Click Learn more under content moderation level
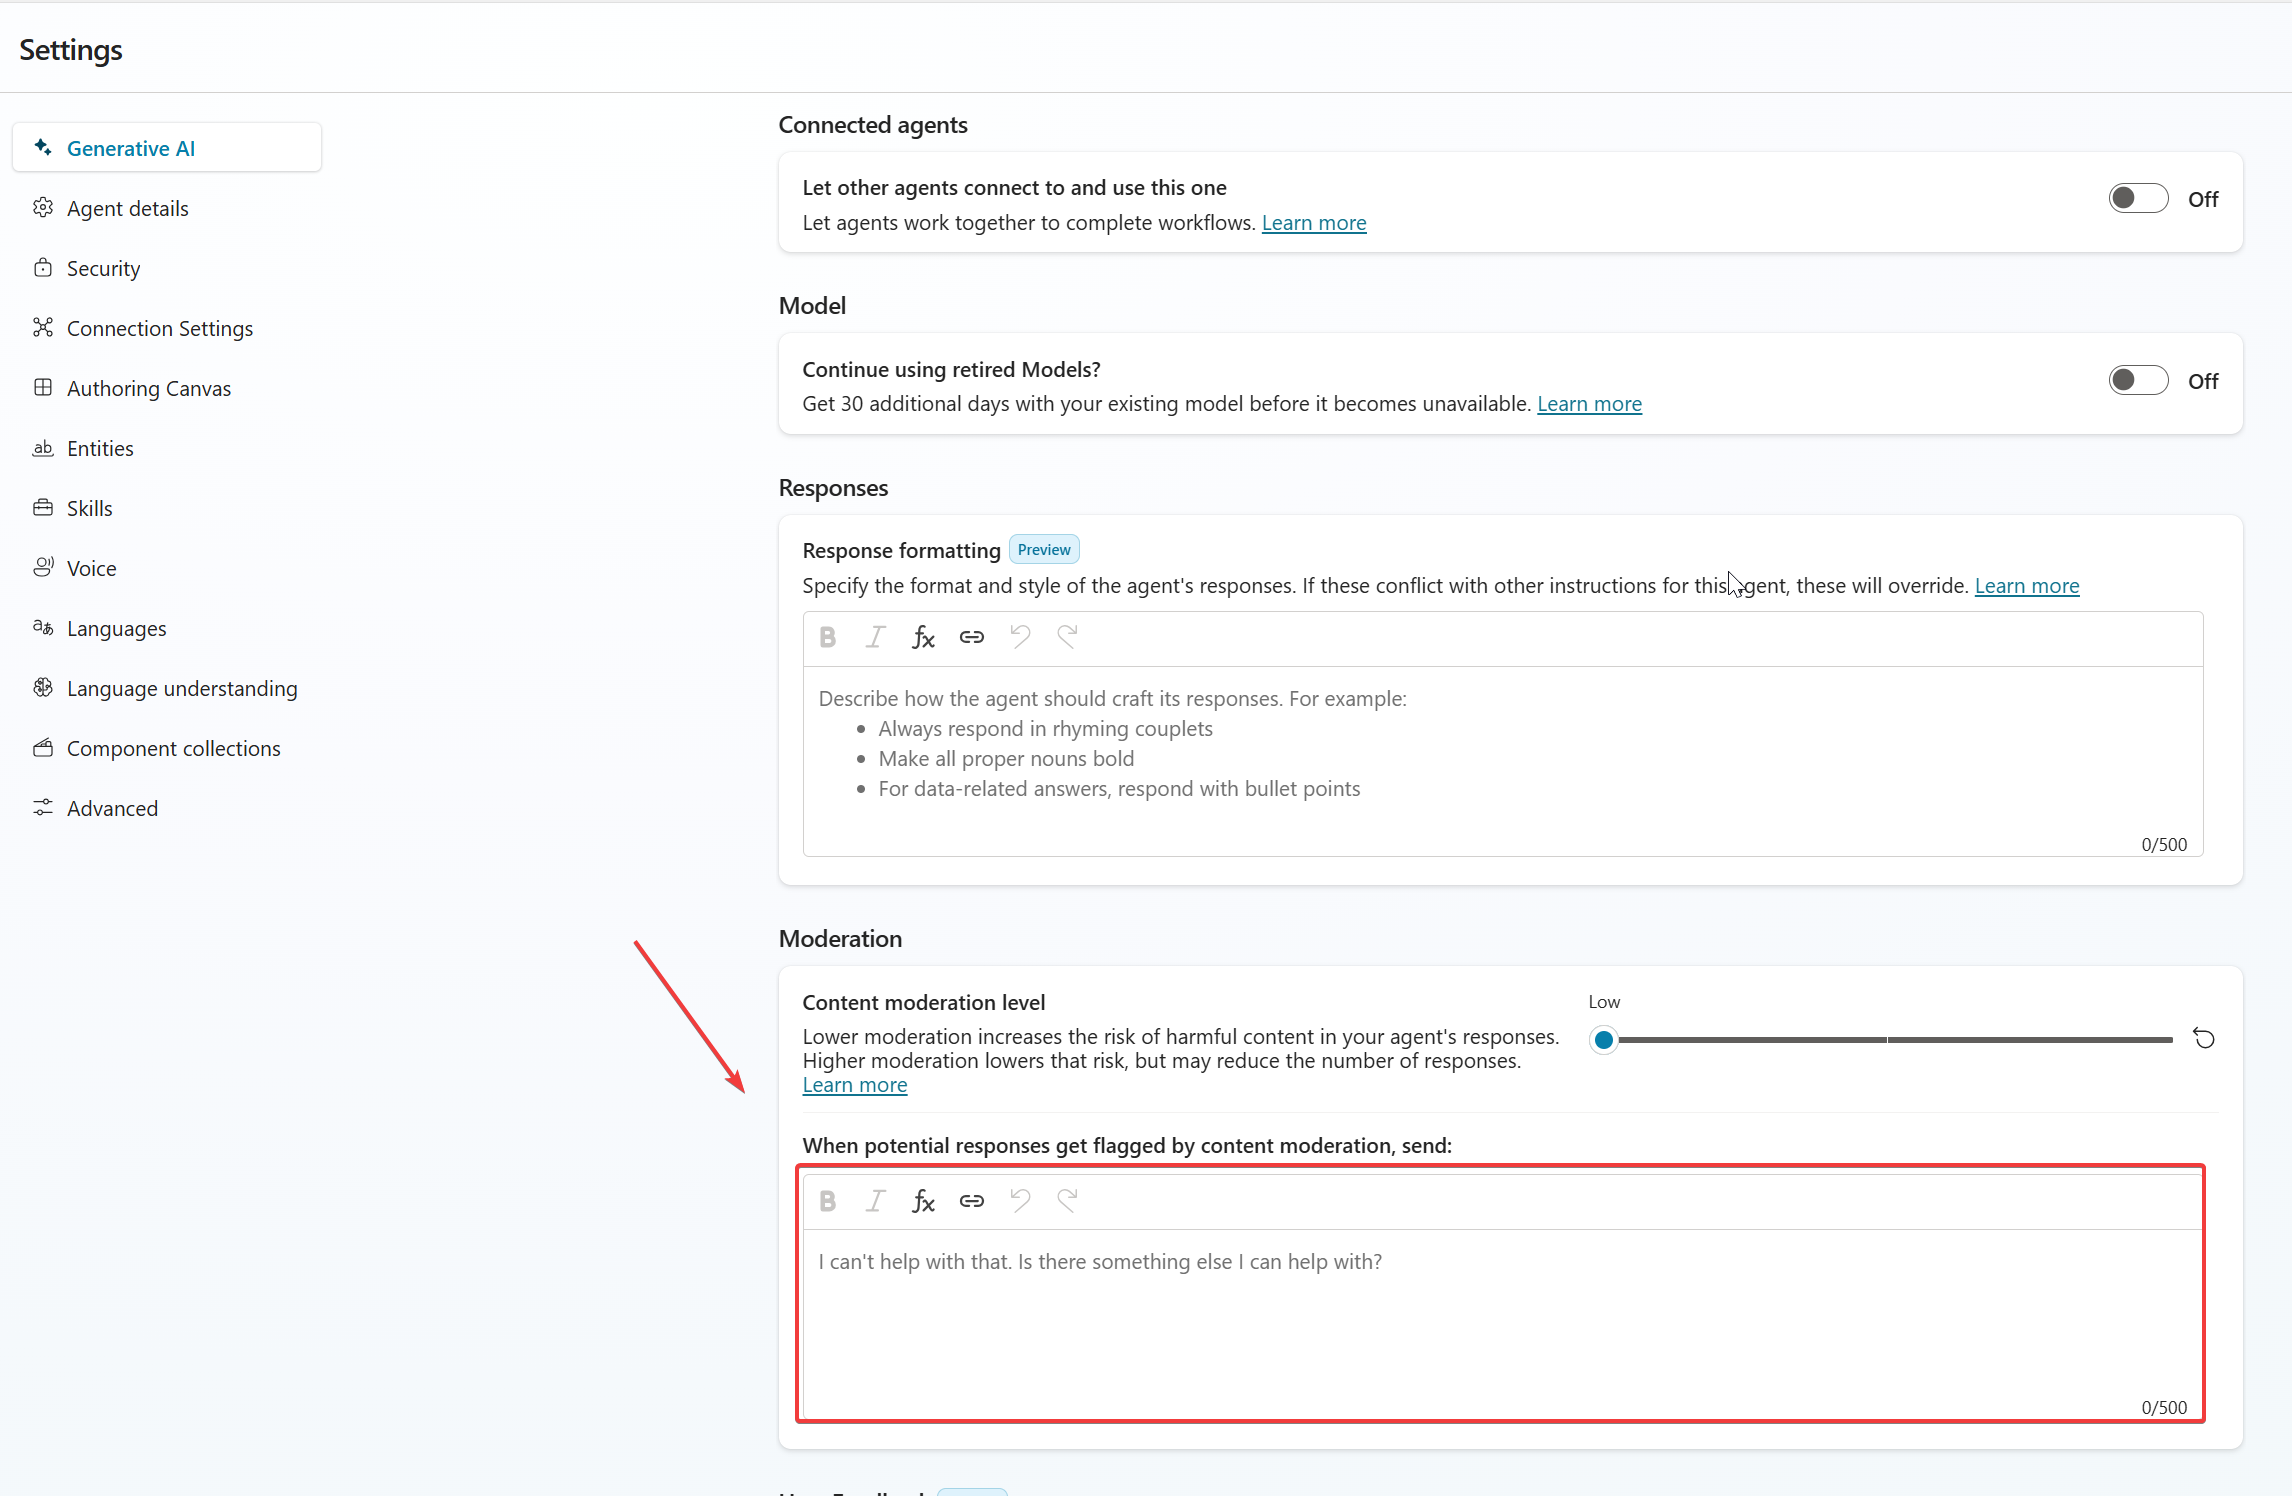Image resolution: width=2292 pixels, height=1496 pixels. (x=854, y=1085)
